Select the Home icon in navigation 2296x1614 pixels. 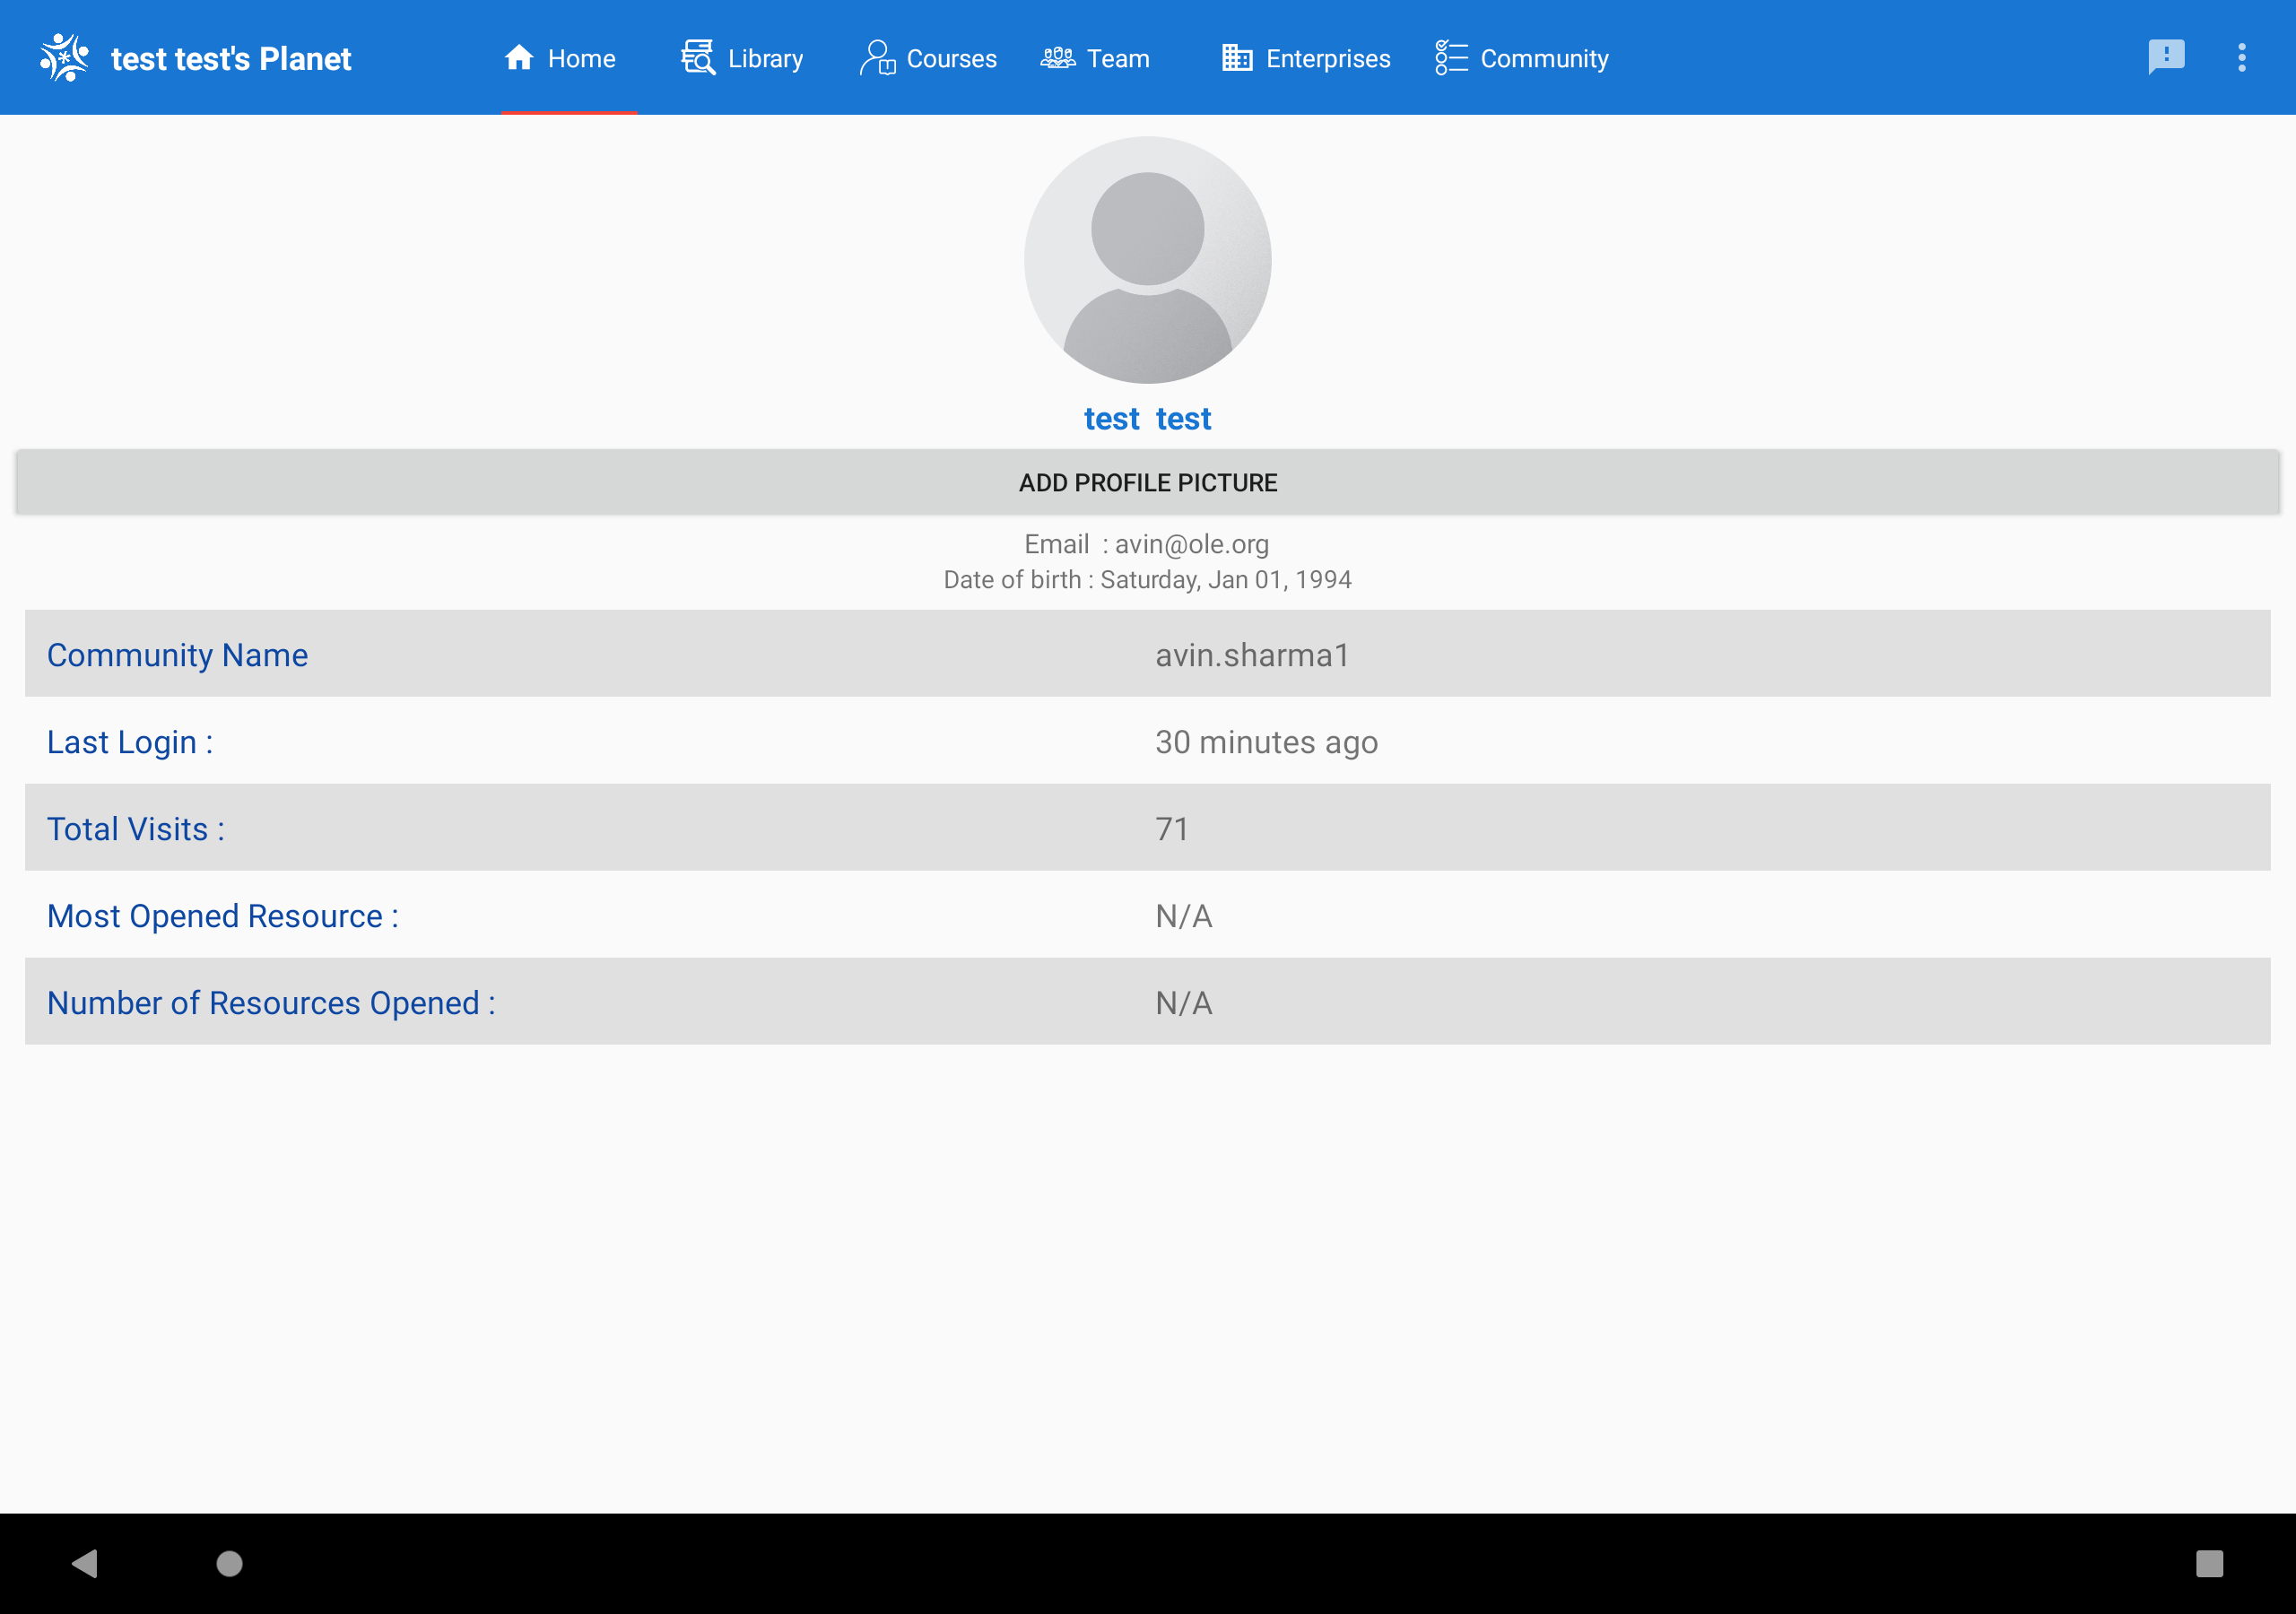click(518, 57)
